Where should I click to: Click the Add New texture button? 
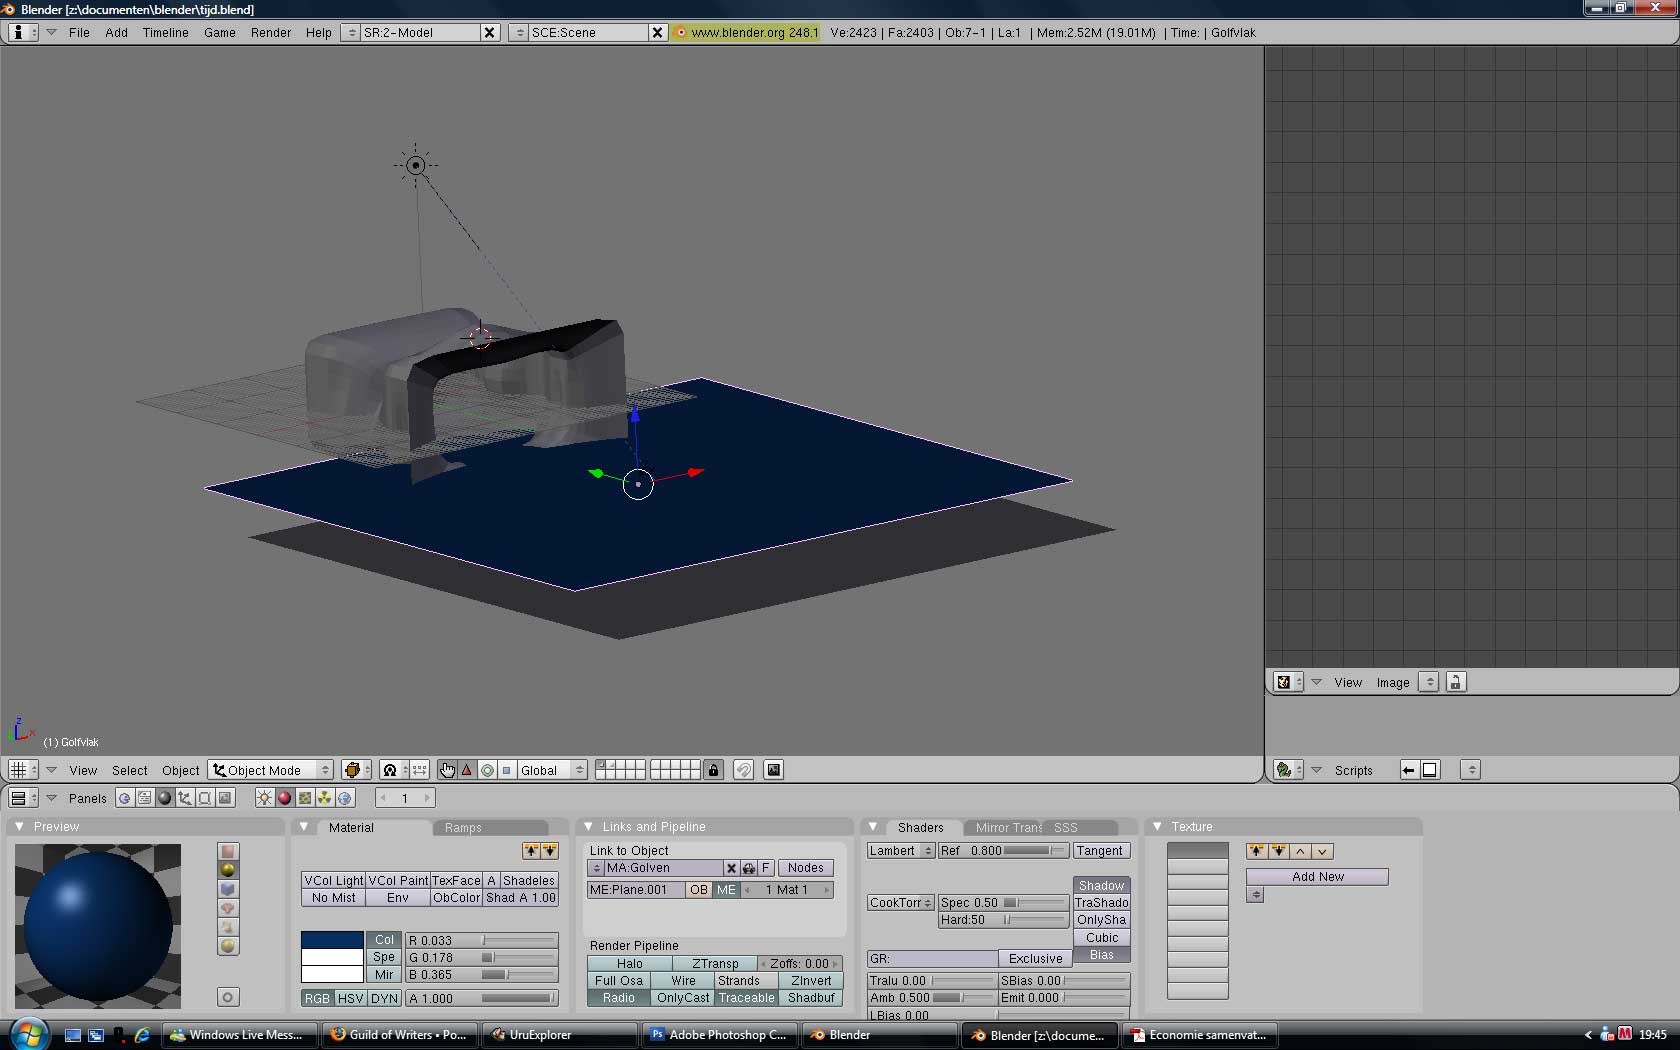[1317, 877]
